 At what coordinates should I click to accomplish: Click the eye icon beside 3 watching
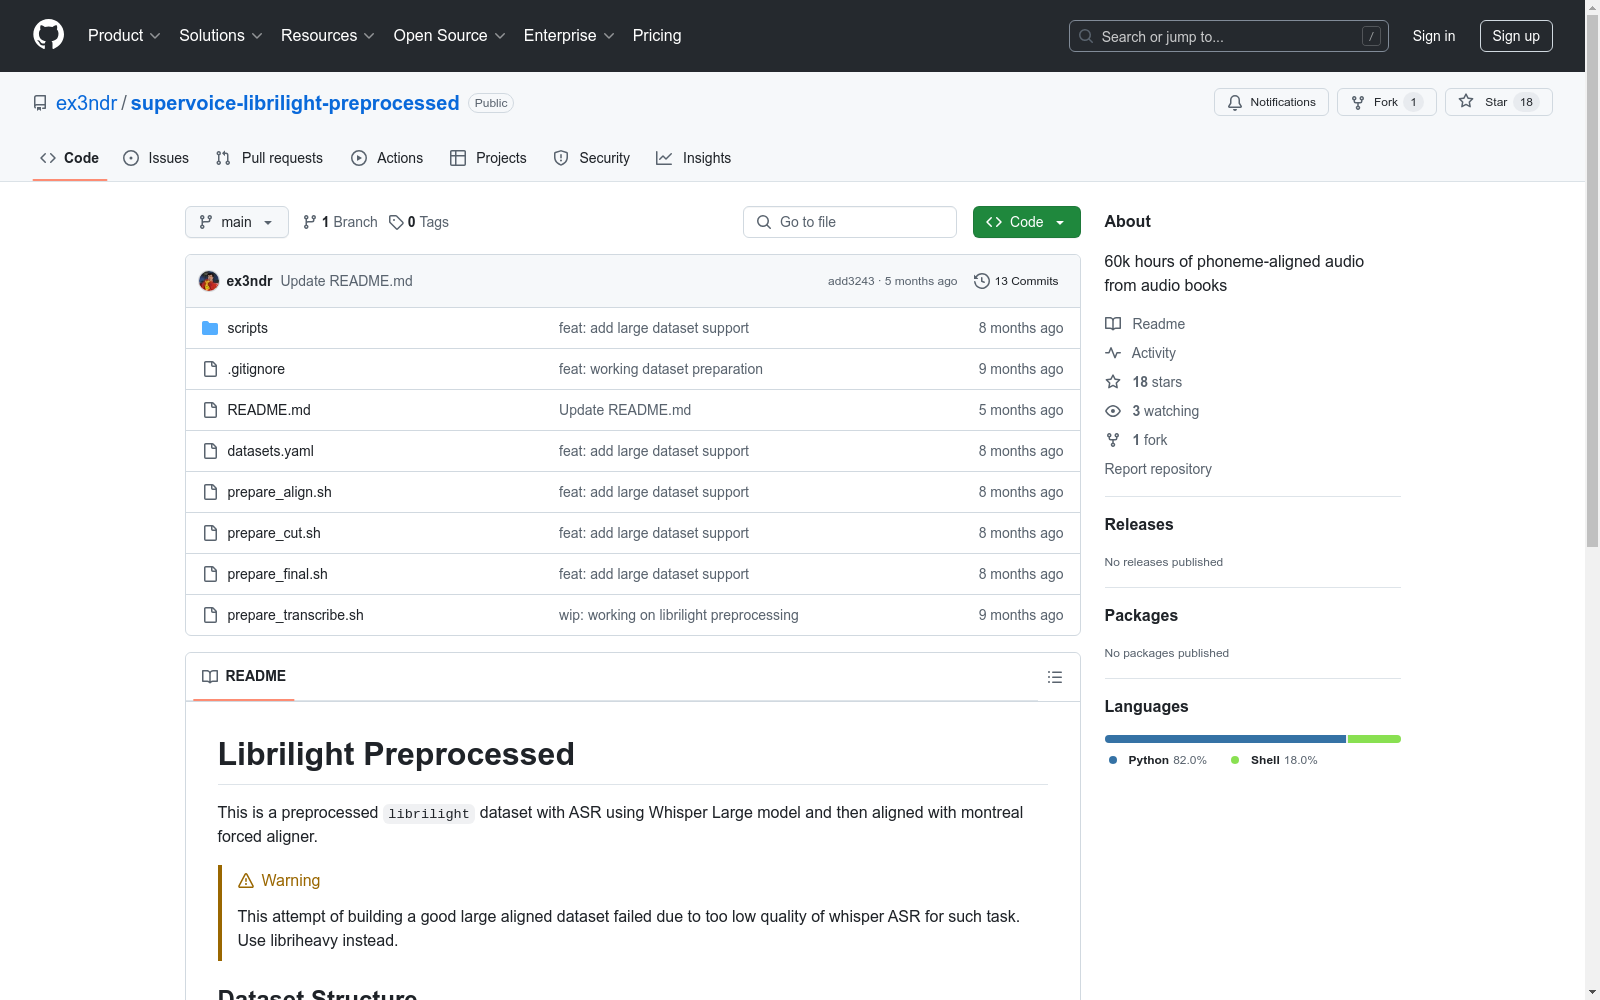point(1113,411)
